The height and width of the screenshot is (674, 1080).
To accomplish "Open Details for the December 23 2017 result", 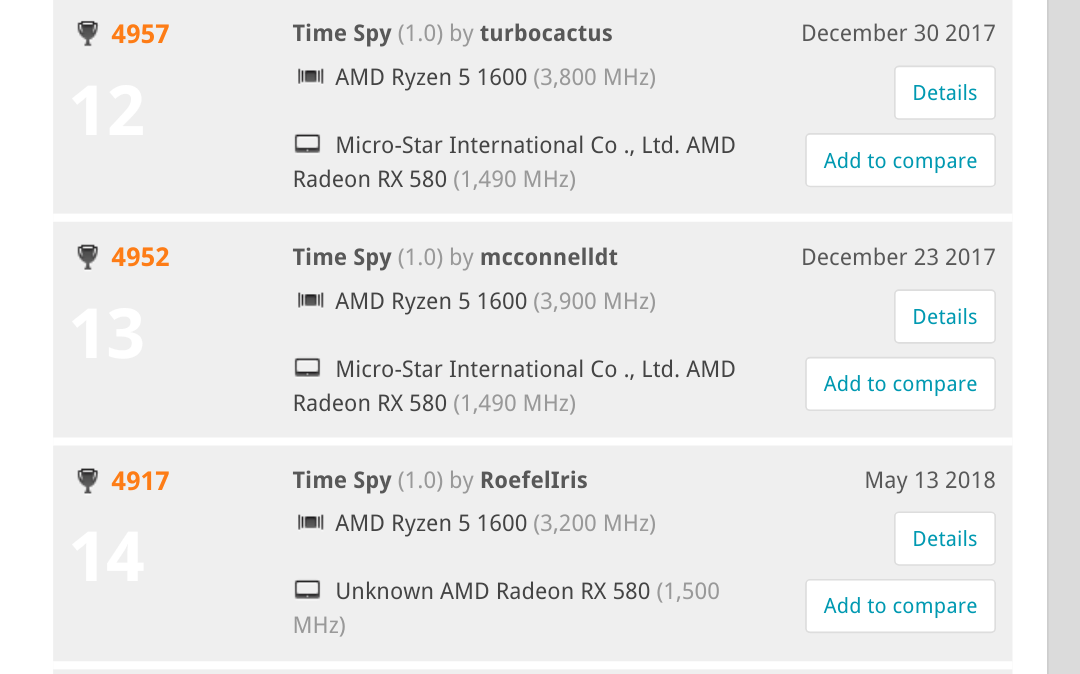I will point(944,317).
